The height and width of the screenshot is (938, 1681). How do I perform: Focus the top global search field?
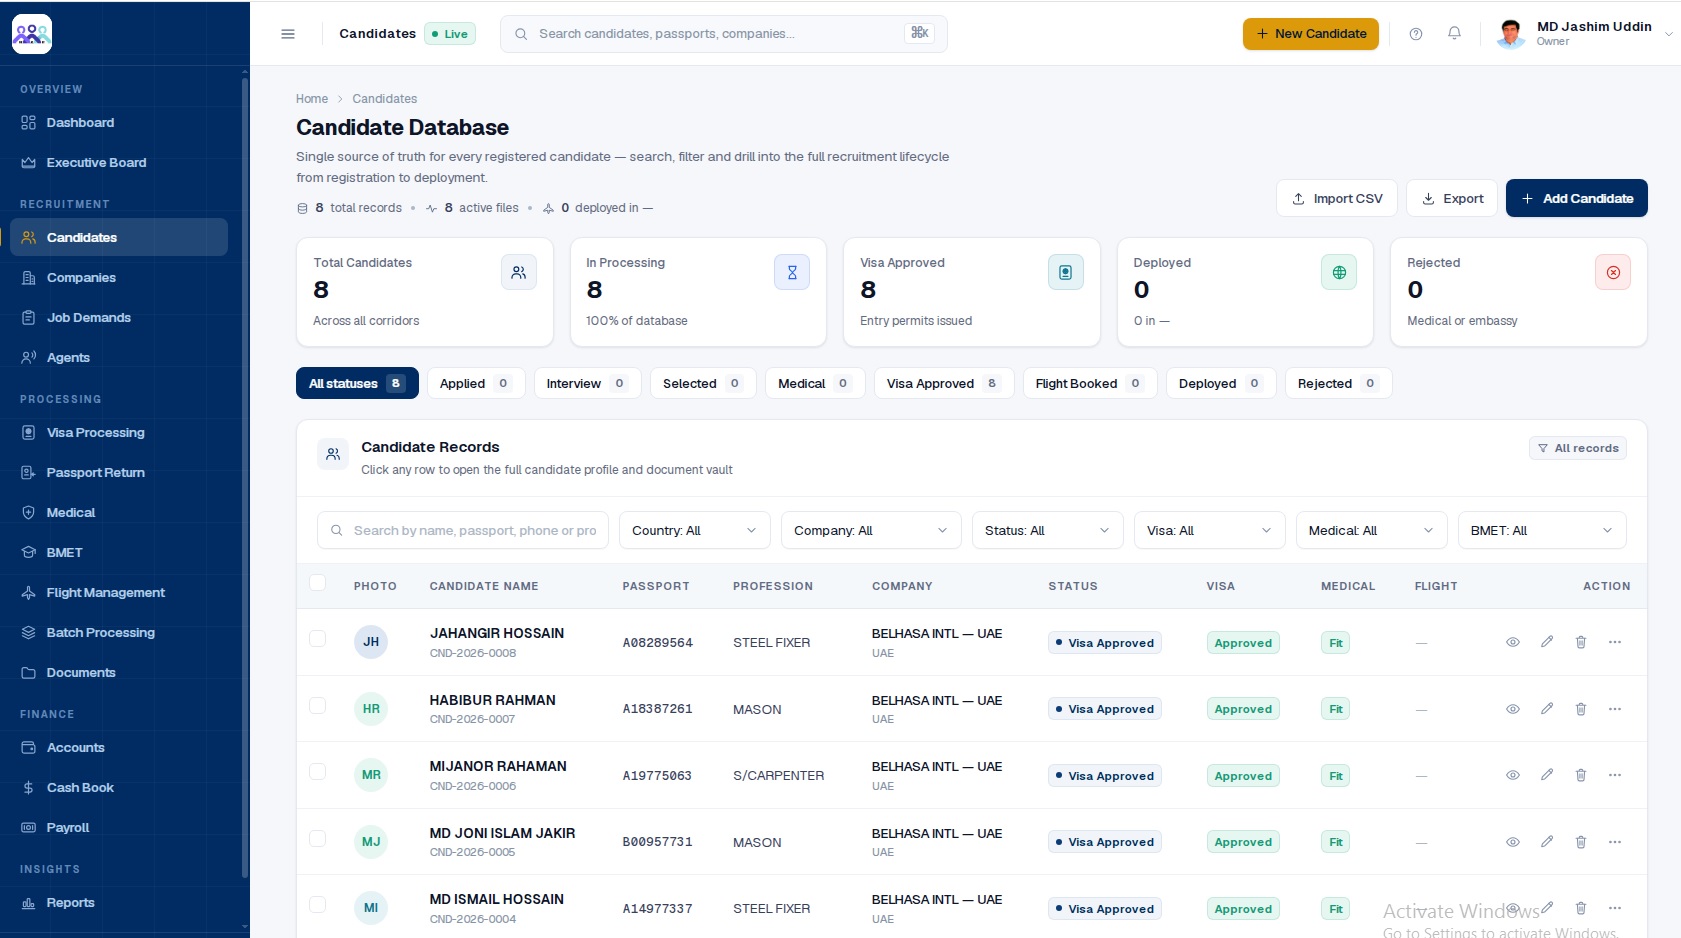click(724, 34)
